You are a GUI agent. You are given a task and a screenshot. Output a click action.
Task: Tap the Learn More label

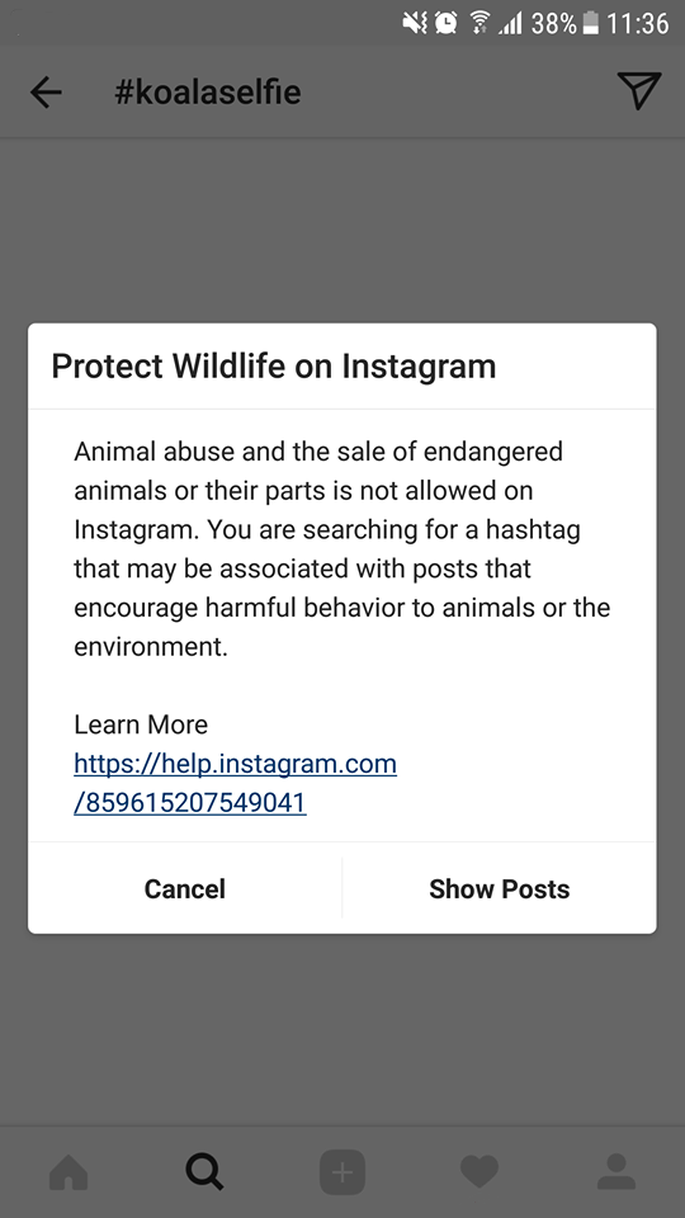[141, 725]
